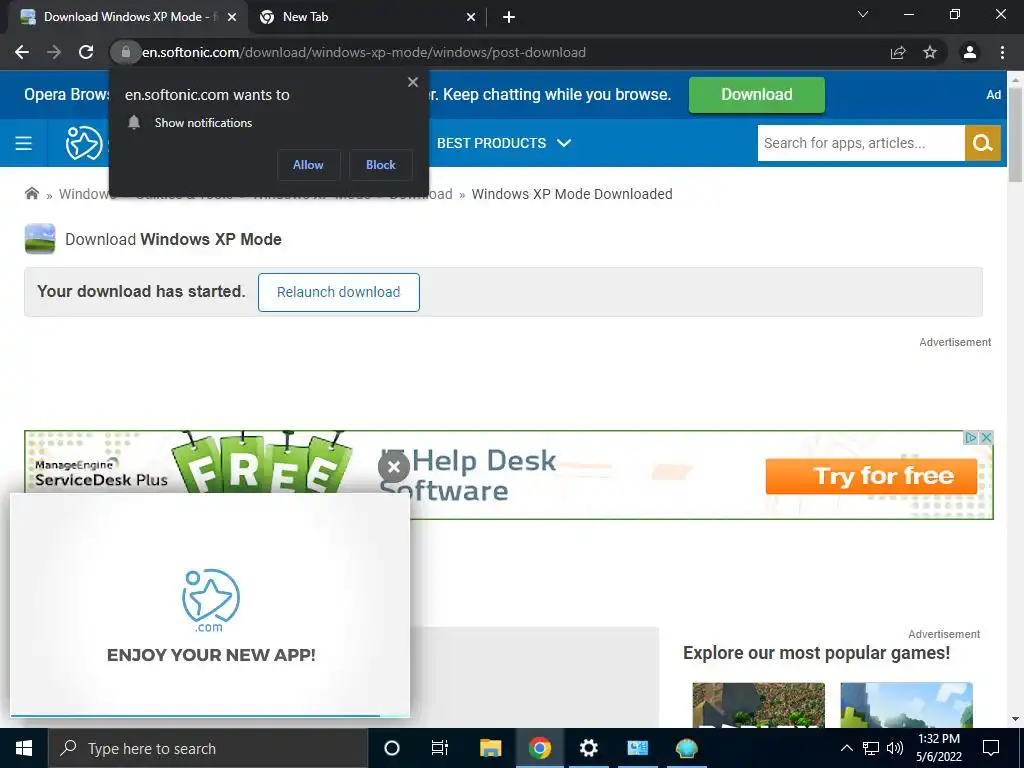Bookmark this page with the star icon
1024x768 pixels.
click(930, 52)
